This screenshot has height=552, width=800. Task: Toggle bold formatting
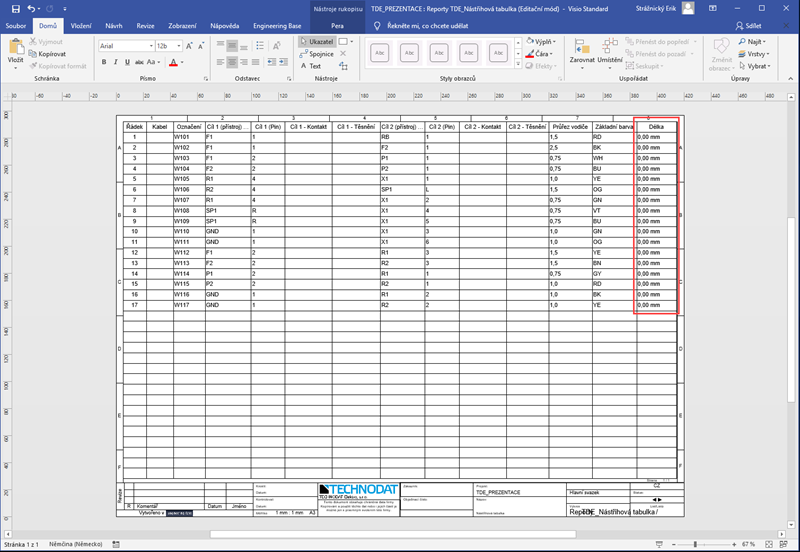coord(103,62)
